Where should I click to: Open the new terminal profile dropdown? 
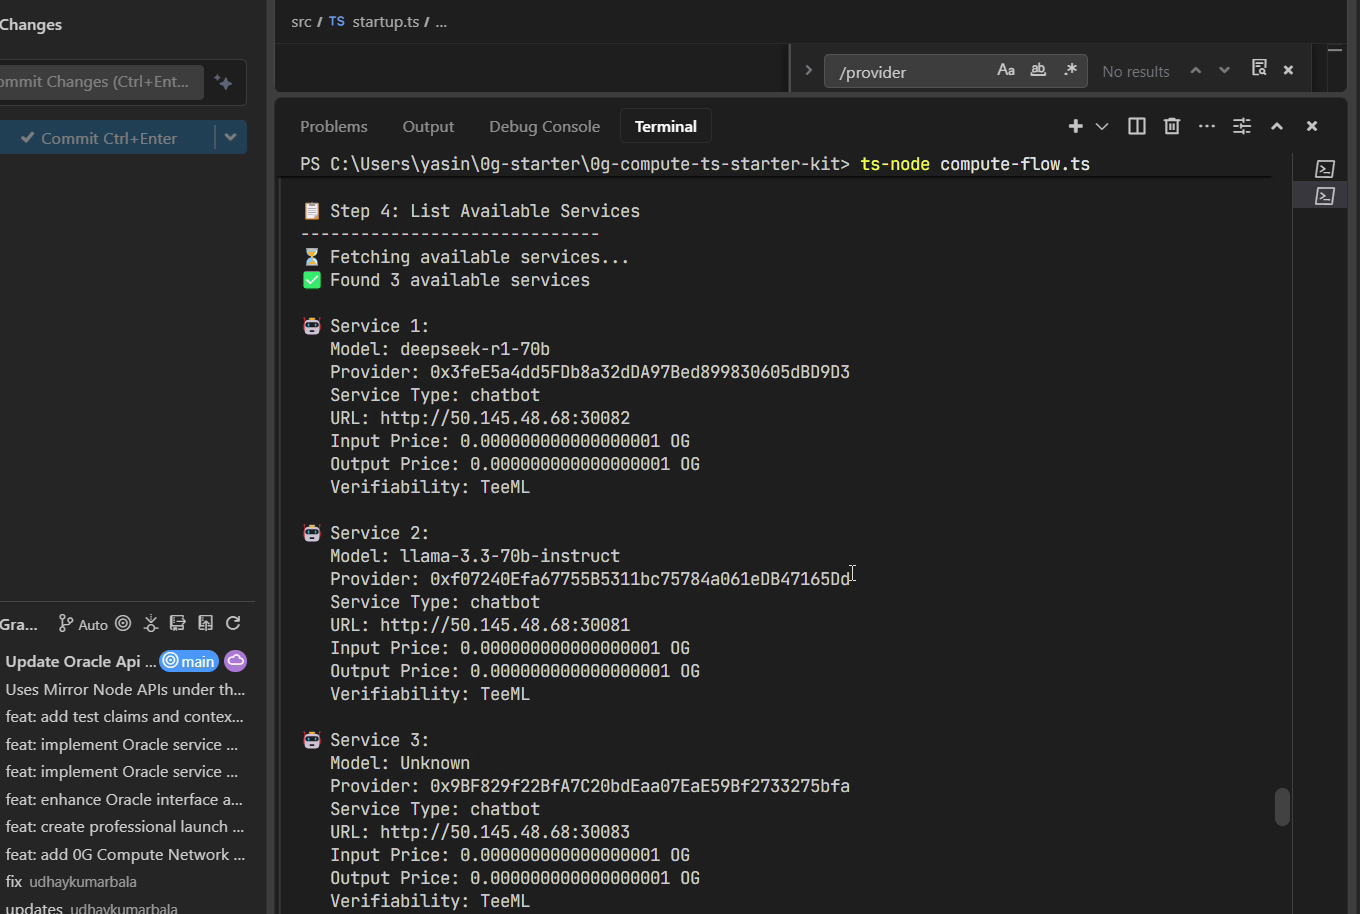point(1102,126)
